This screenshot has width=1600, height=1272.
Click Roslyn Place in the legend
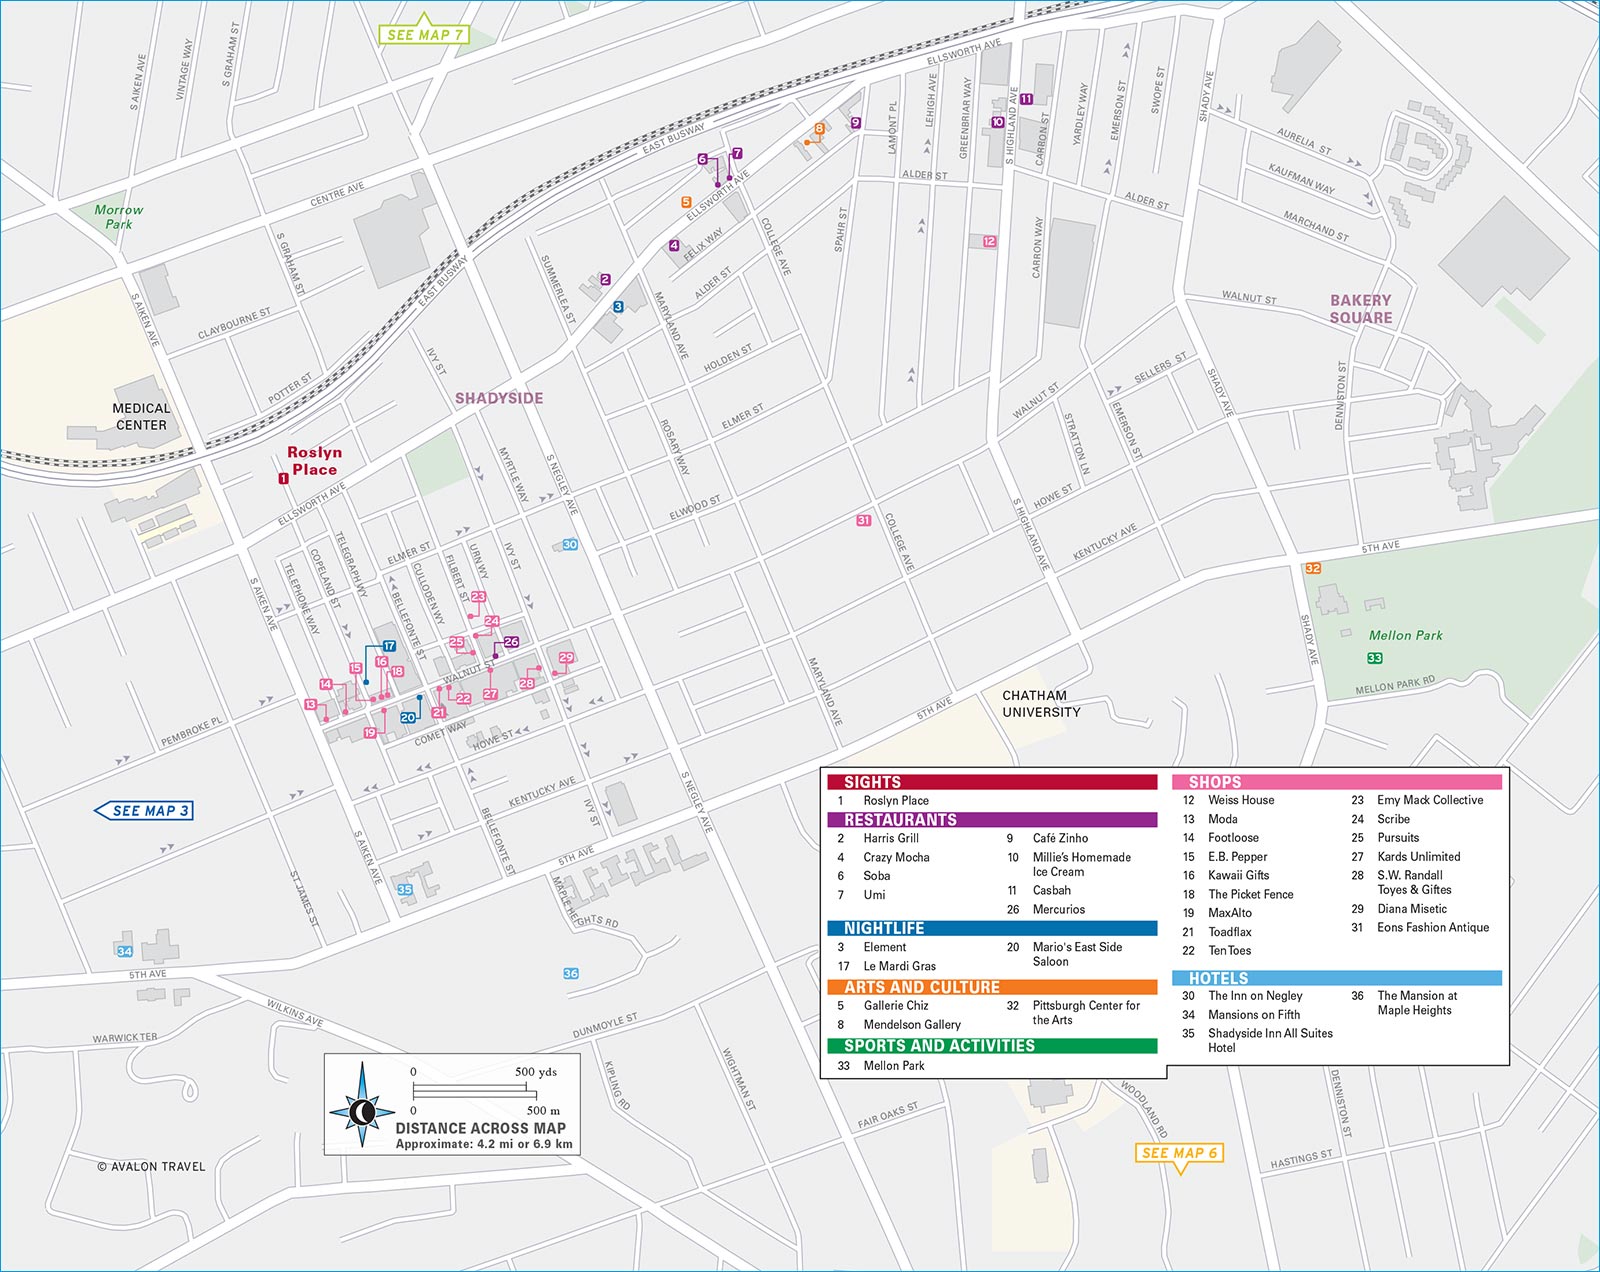point(896,801)
